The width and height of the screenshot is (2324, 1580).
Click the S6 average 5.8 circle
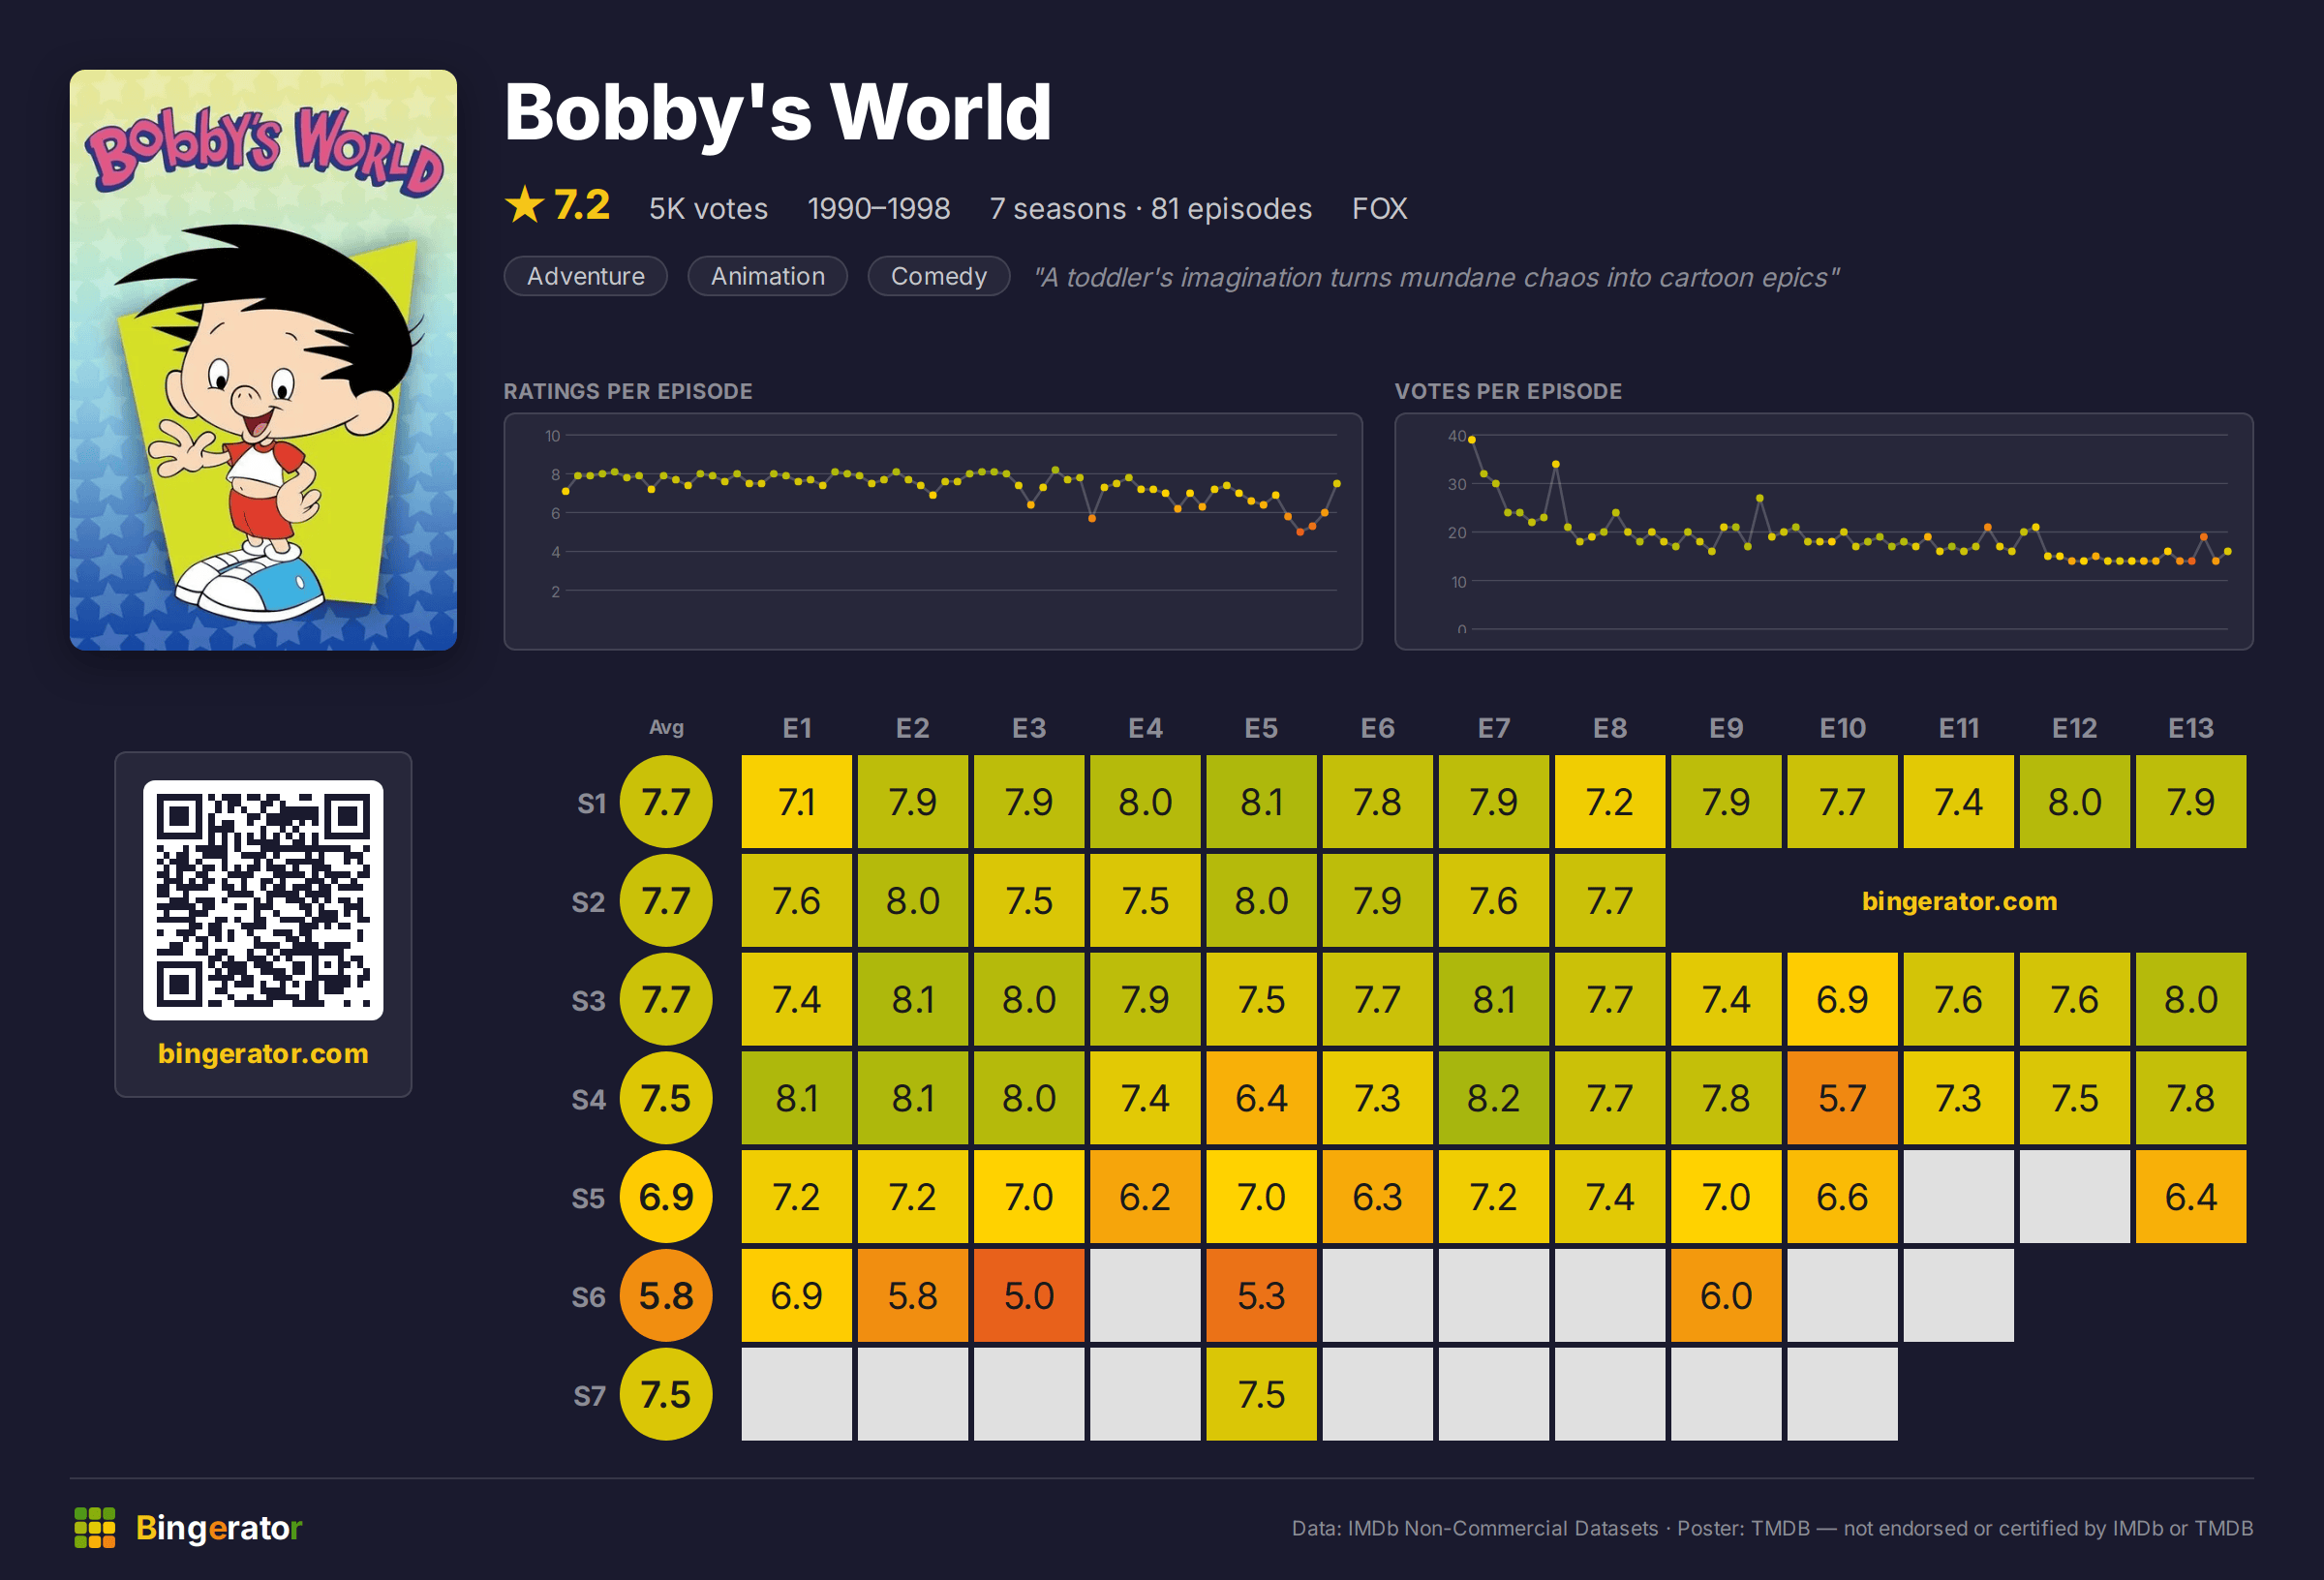pyautogui.click(x=666, y=1296)
